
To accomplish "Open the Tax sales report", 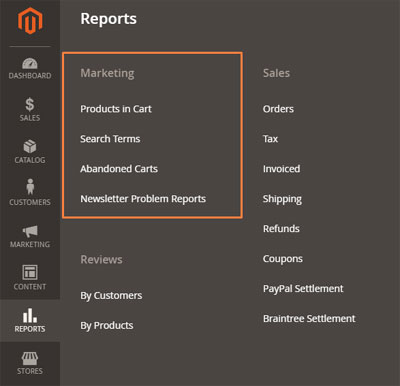I will (x=270, y=139).
